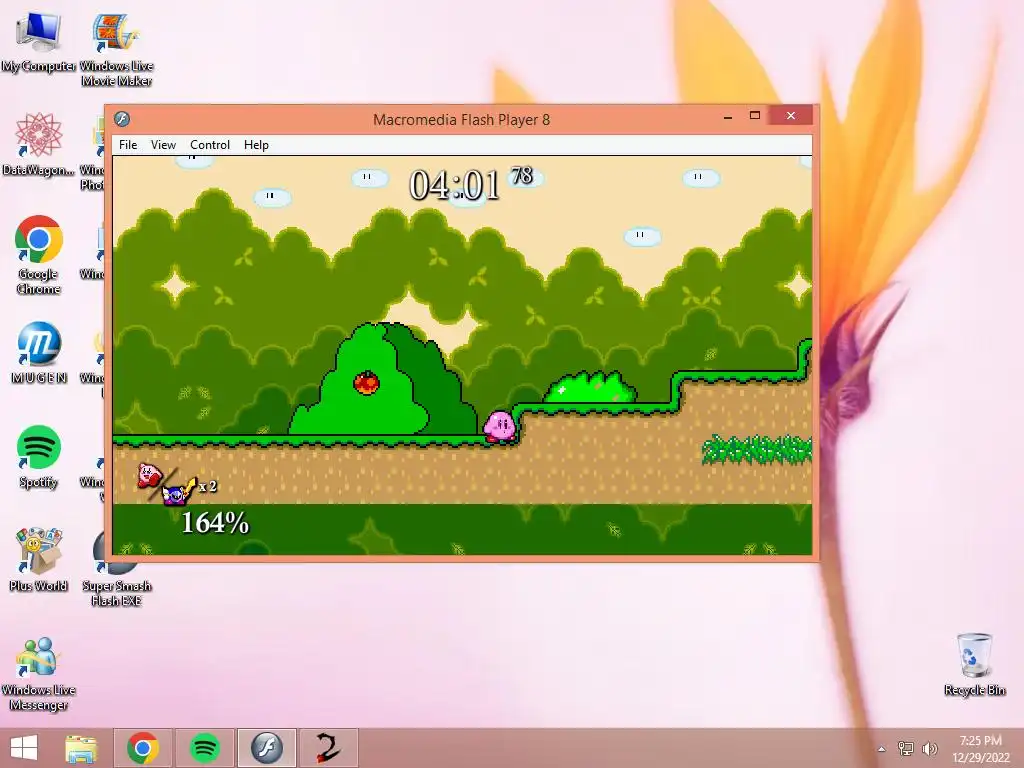The image size is (1024, 768).
Task: Select the Plus World desktop icon
Action: 39,559
